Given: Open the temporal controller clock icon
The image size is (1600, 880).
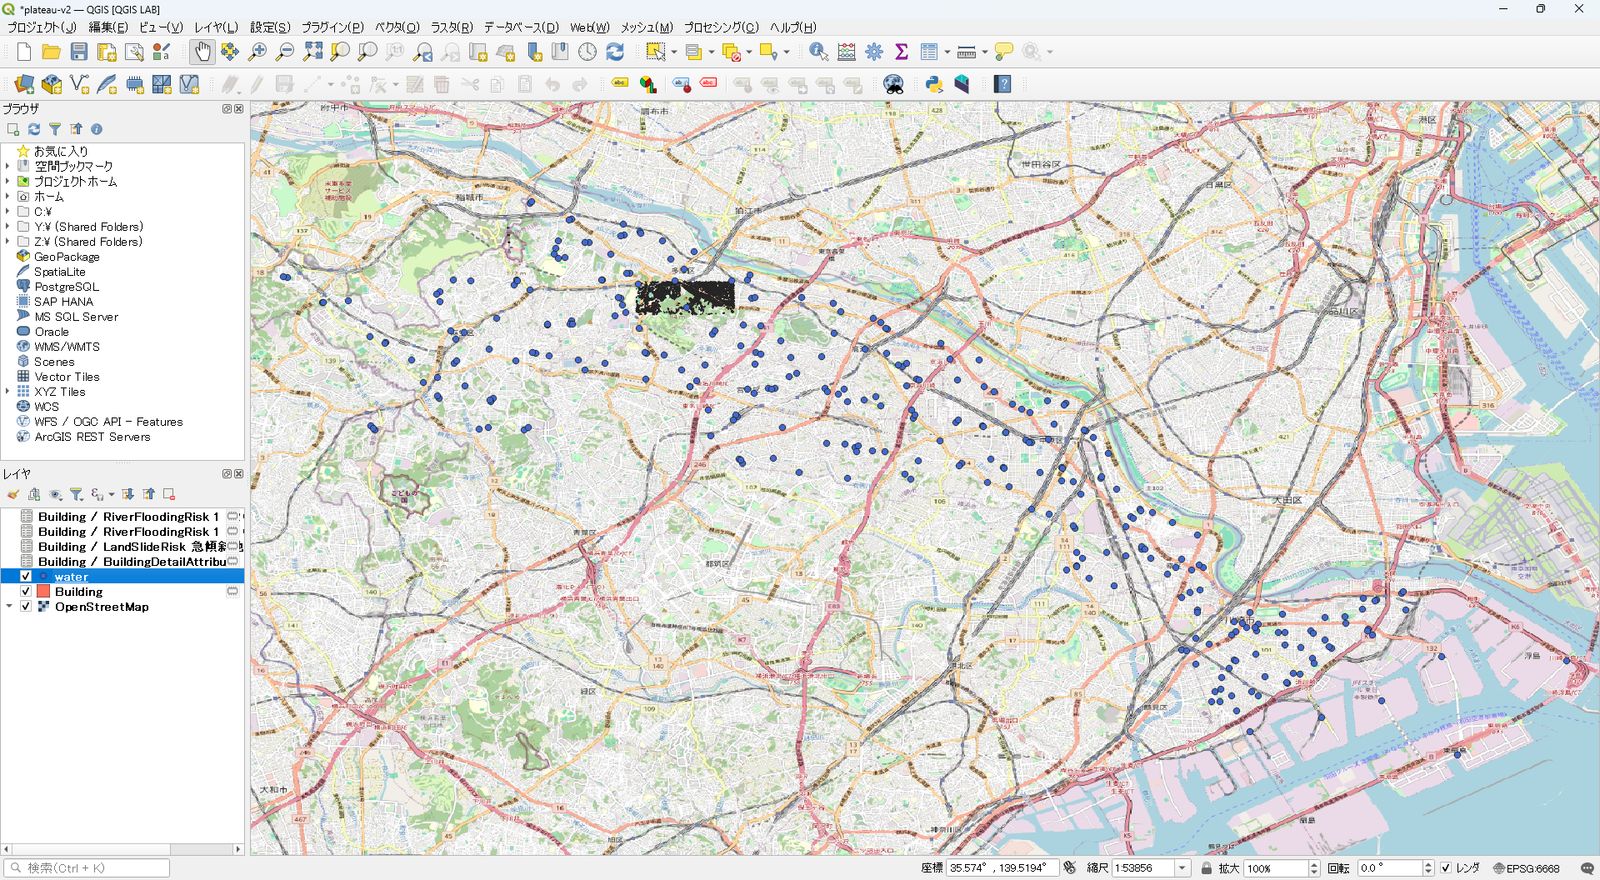Looking at the screenshot, I should coord(587,52).
